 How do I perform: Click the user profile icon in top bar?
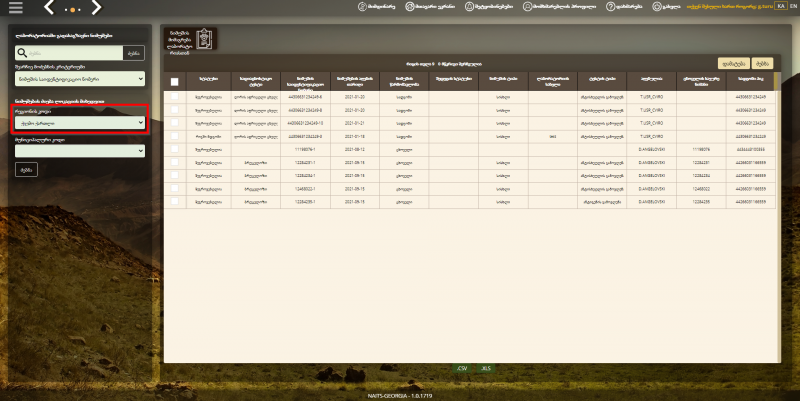pos(527,7)
